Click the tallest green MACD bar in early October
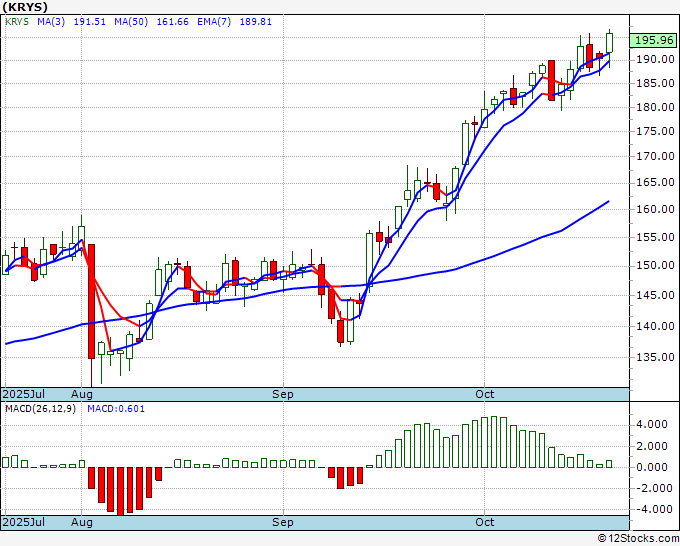The height and width of the screenshot is (546, 680). (x=494, y=442)
